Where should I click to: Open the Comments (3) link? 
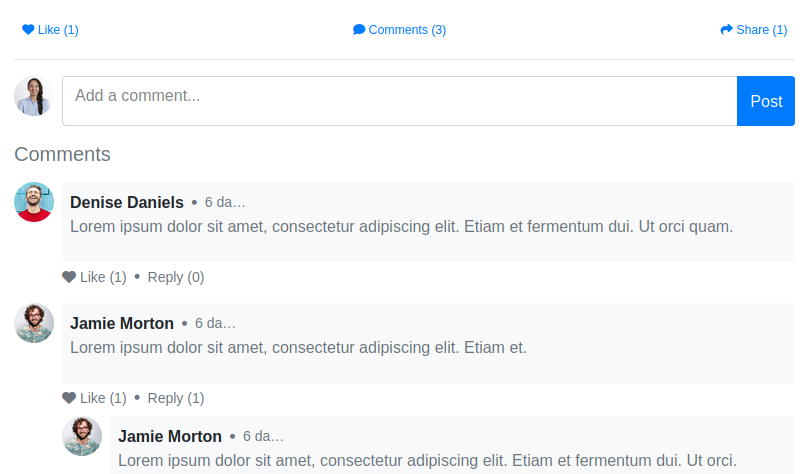(x=399, y=30)
